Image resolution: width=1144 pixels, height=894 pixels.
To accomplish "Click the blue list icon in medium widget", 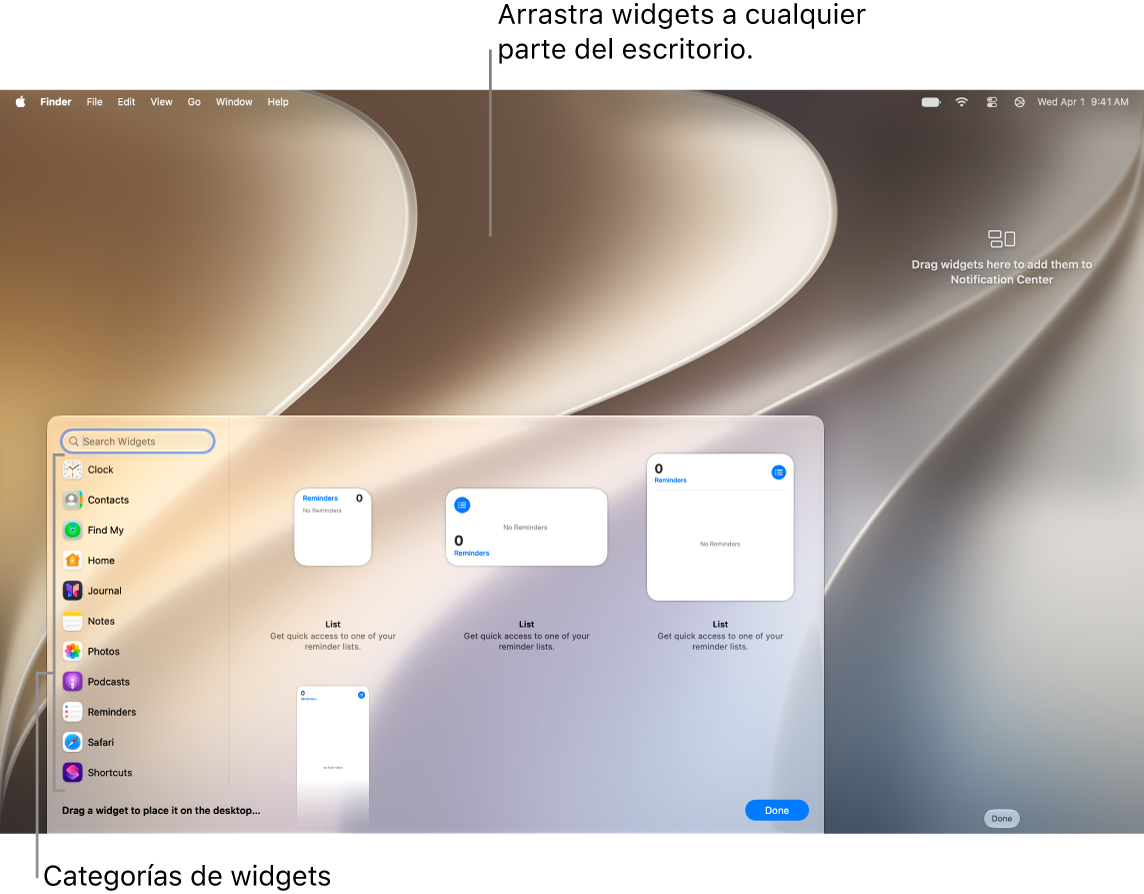I will (462, 505).
